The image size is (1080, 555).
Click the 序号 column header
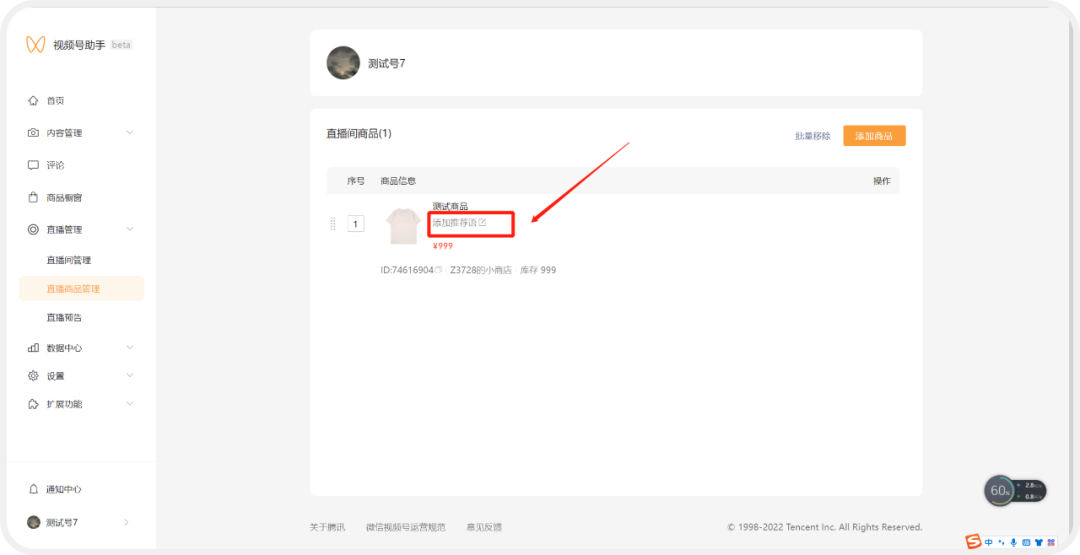[355, 181]
